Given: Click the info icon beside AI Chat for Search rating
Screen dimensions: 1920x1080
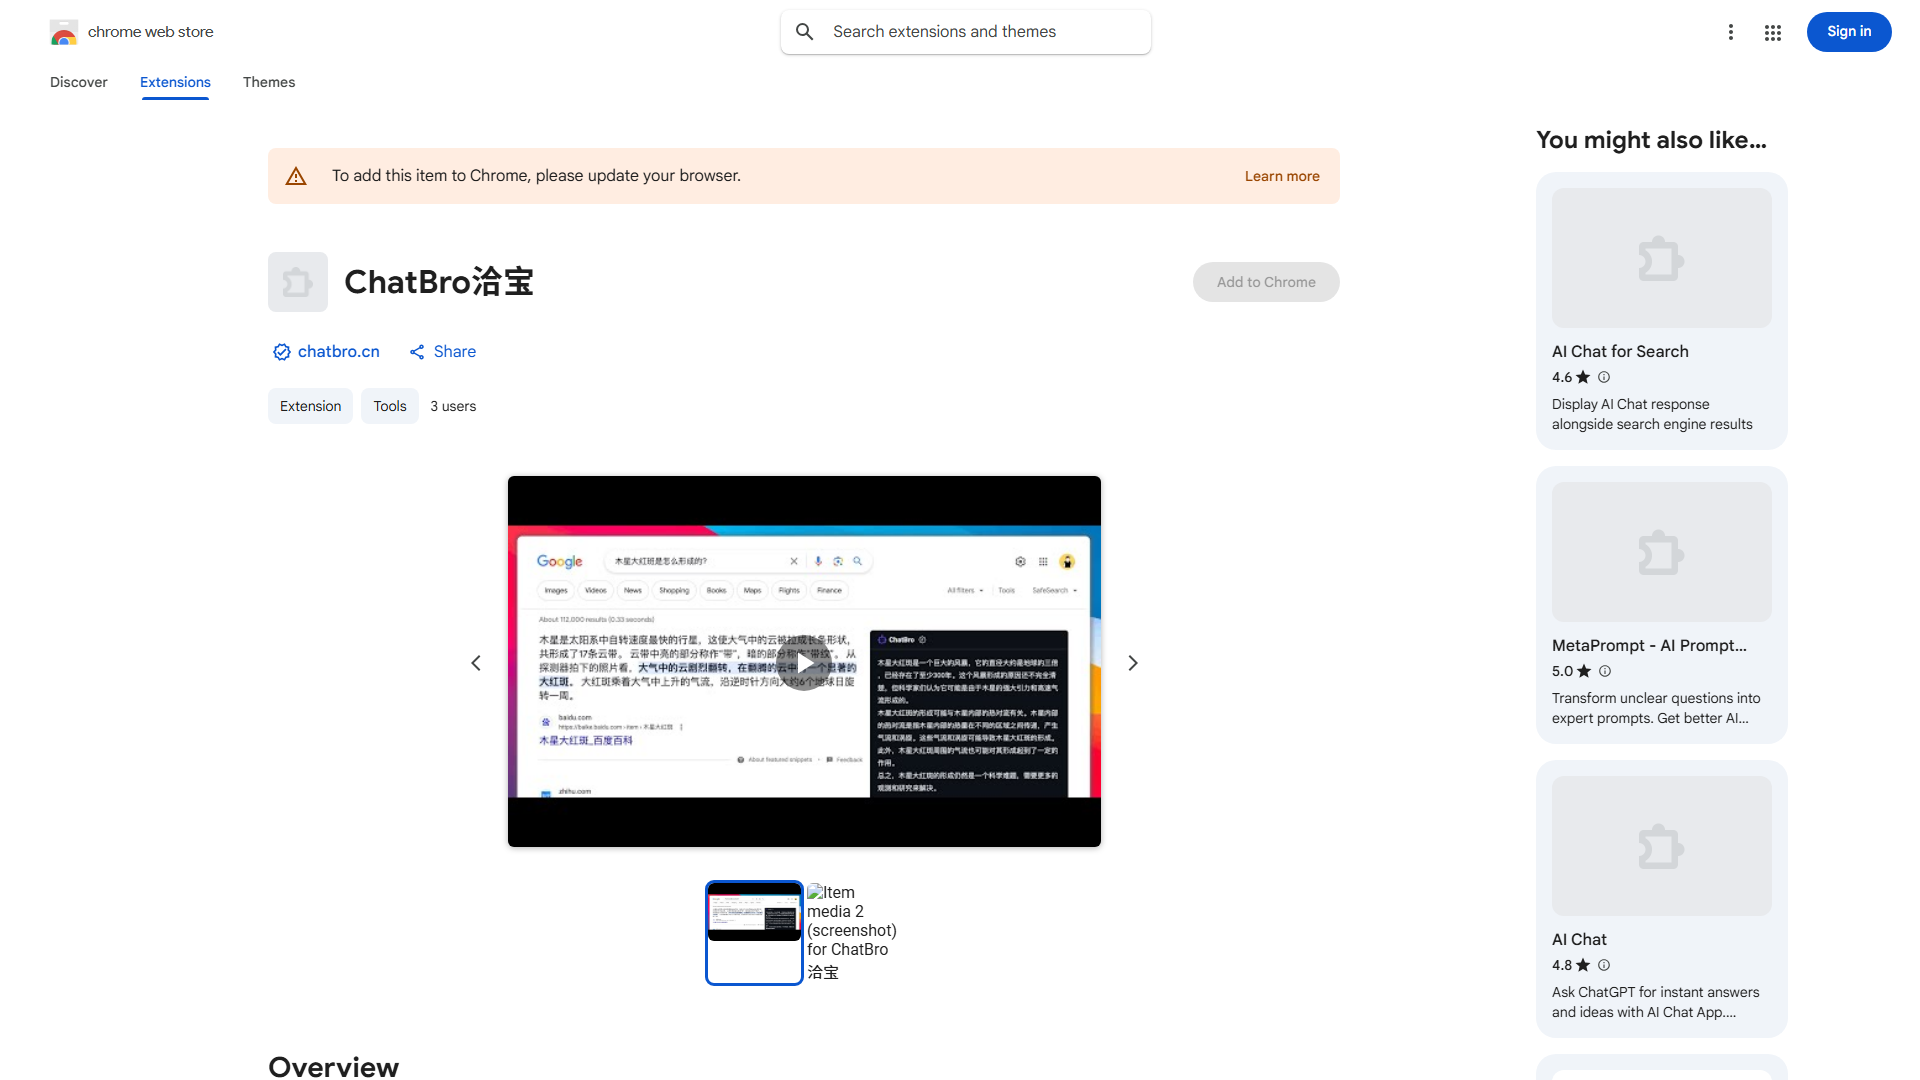Looking at the screenshot, I should pyautogui.click(x=1603, y=377).
